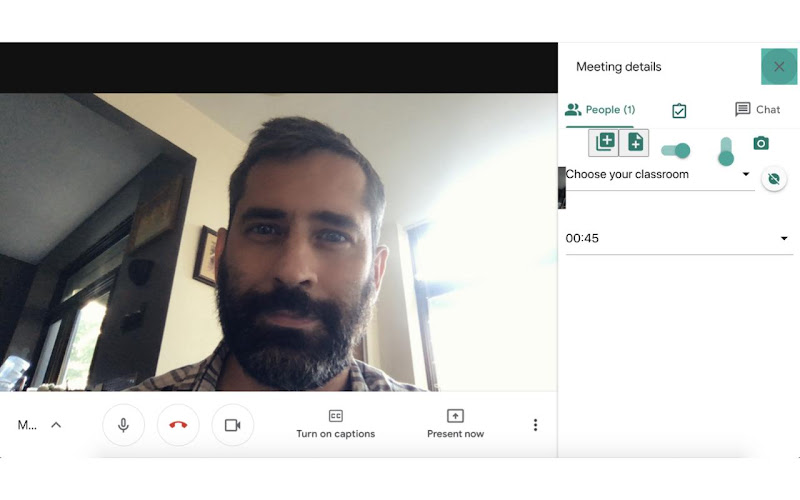Viewport: 800px width, 500px height.
Task: Close the Meeting details panel
Action: pyautogui.click(x=779, y=67)
